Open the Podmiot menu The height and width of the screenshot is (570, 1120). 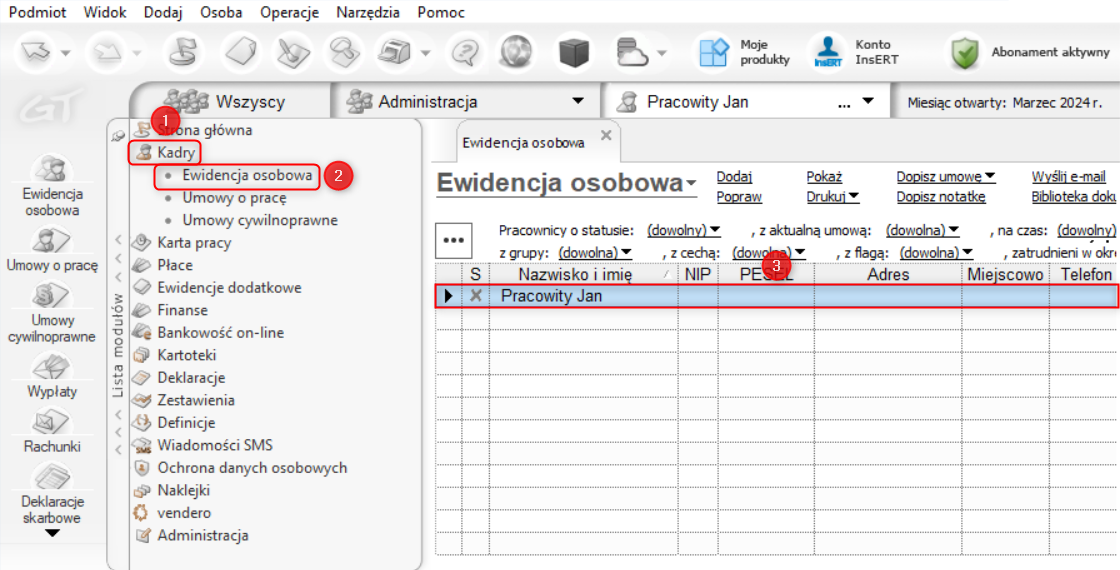tap(36, 12)
